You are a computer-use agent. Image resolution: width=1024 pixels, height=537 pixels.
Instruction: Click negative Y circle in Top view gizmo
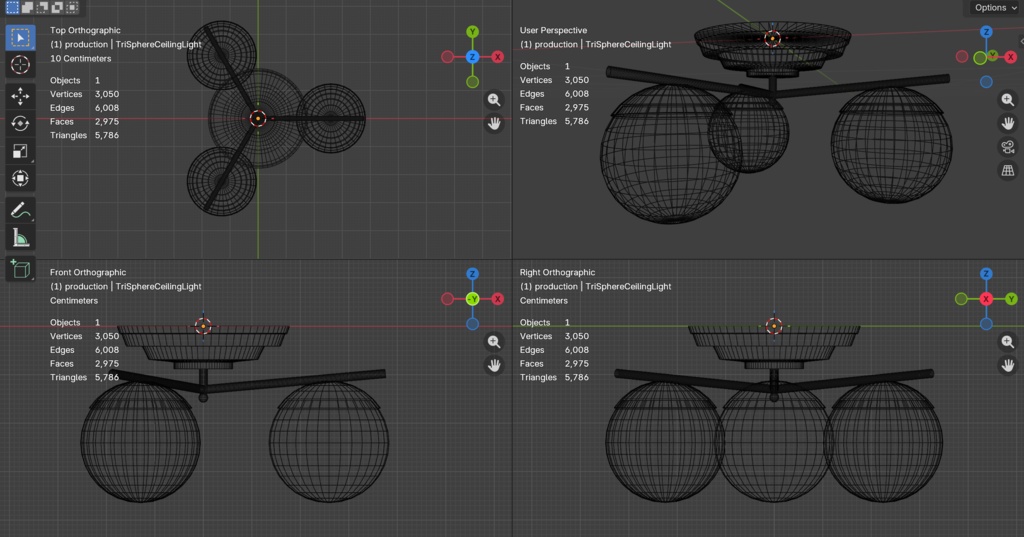point(472,82)
